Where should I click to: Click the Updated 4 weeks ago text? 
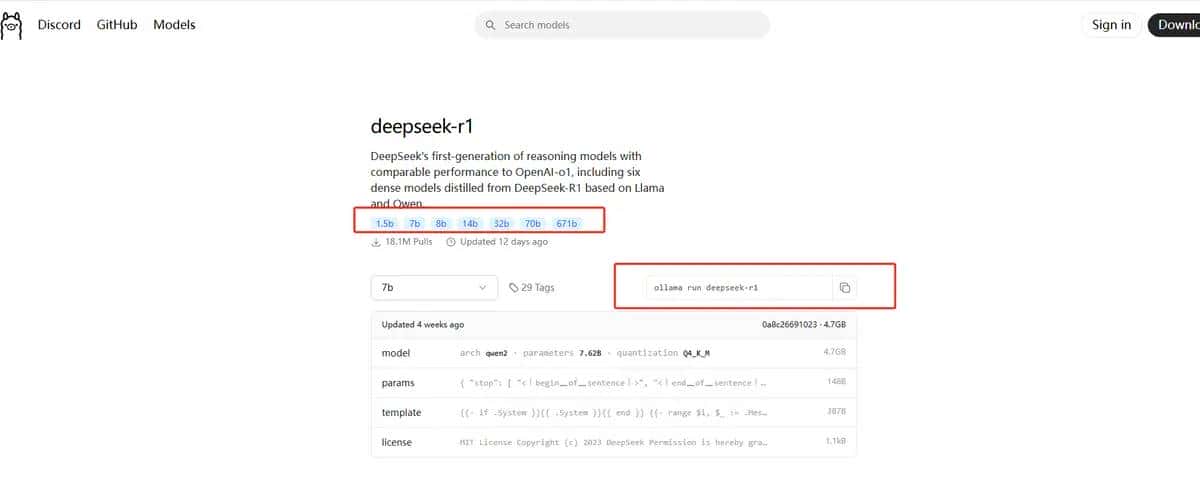(x=423, y=325)
